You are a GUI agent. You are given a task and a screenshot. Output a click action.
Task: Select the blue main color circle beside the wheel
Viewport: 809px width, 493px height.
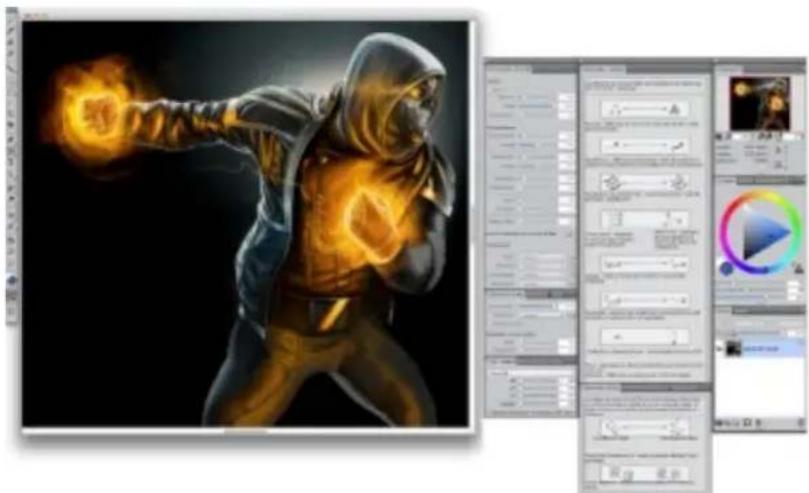[726, 269]
